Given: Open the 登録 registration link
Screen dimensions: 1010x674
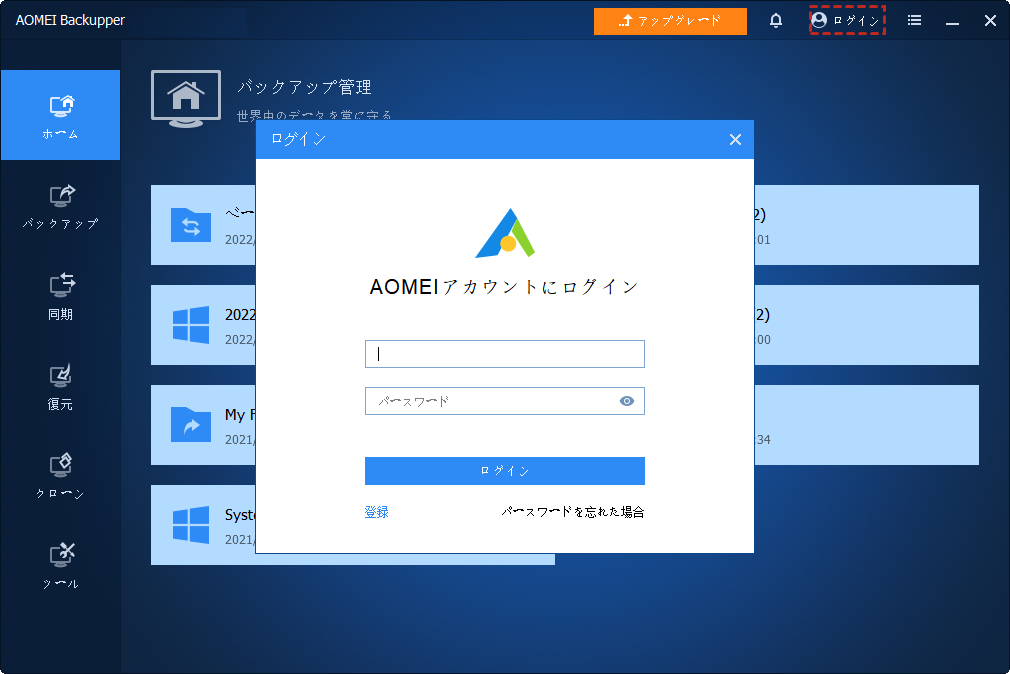Looking at the screenshot, I should pos(376,512).
